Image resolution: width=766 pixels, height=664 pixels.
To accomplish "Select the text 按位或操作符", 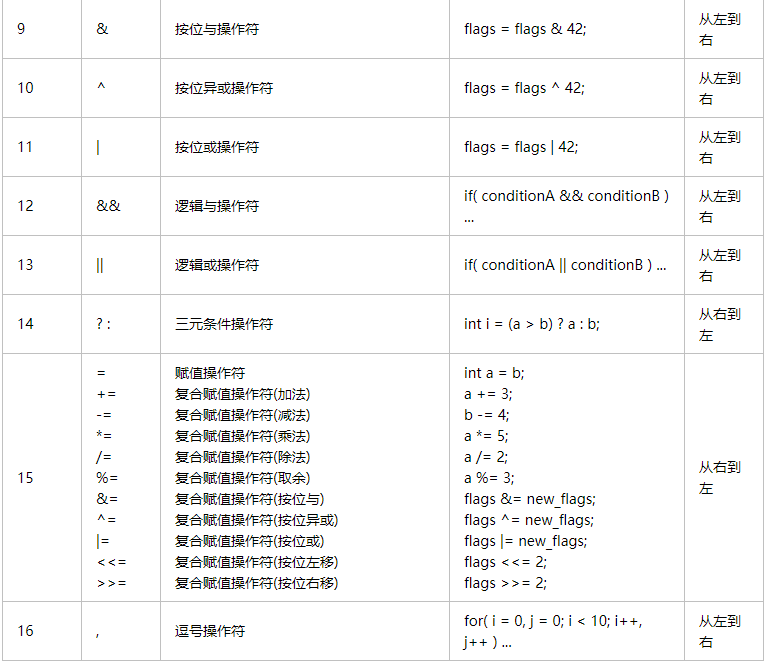I will [217, 147].
